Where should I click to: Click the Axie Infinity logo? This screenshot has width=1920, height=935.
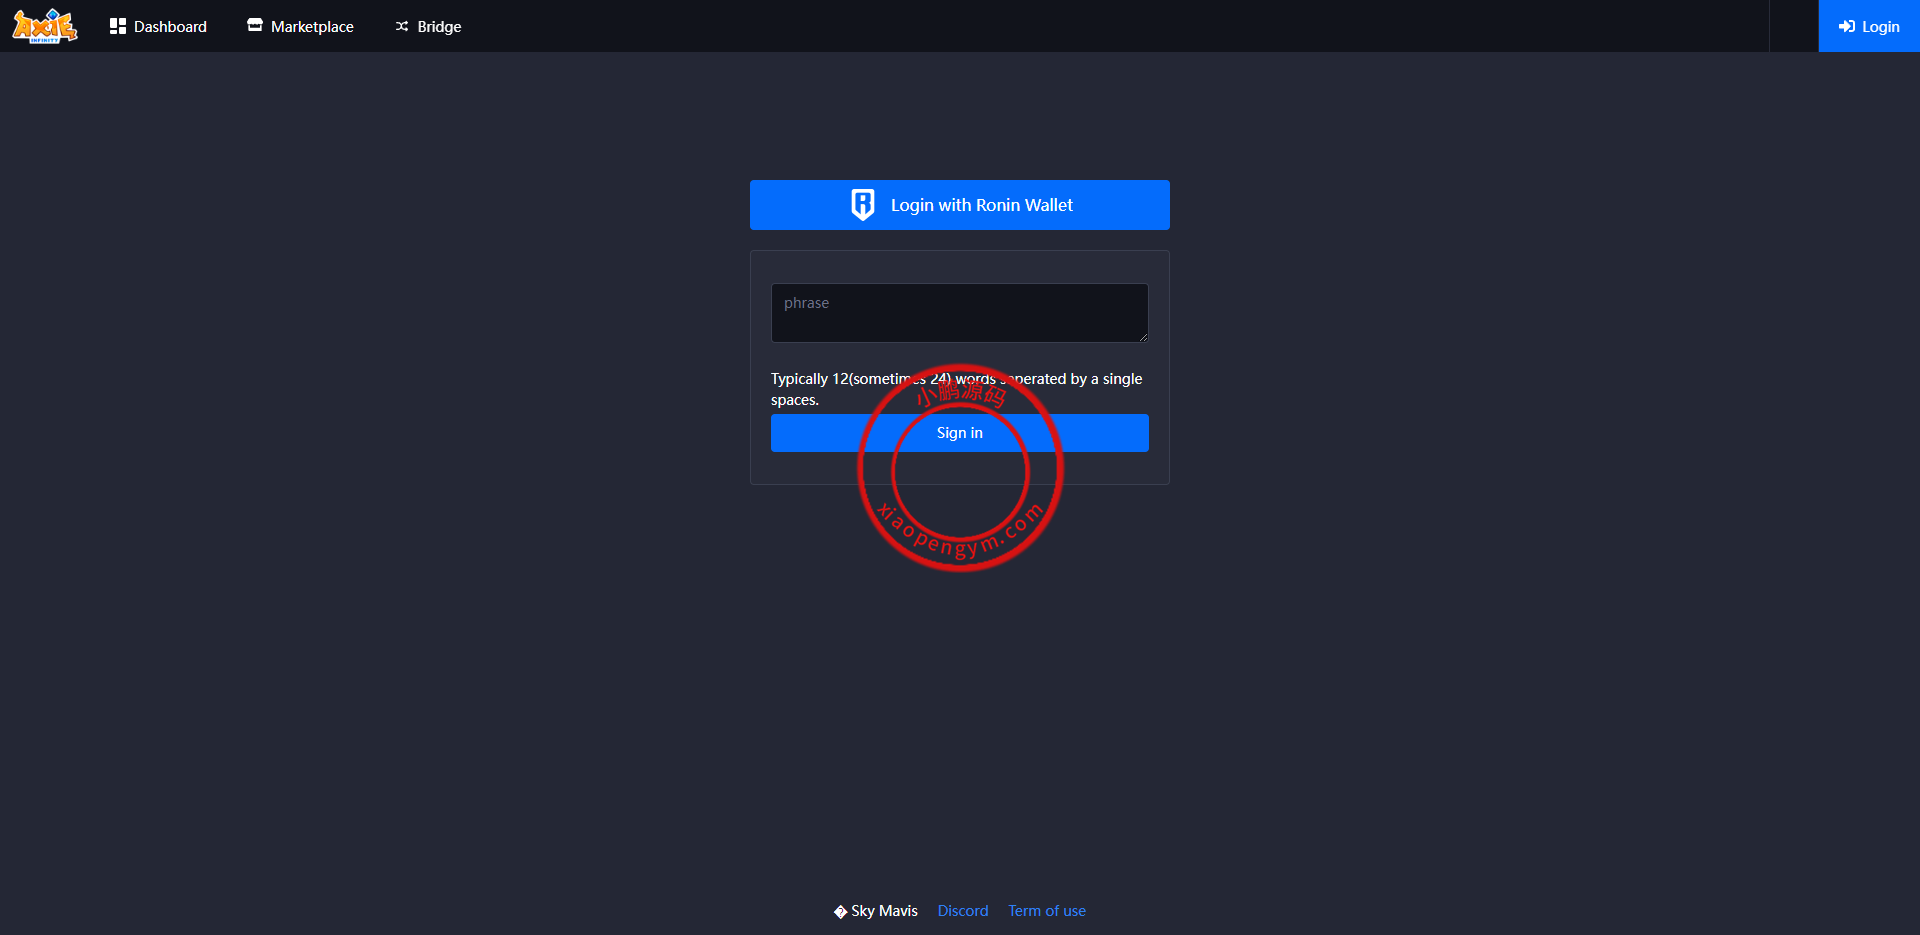point(44,26)
